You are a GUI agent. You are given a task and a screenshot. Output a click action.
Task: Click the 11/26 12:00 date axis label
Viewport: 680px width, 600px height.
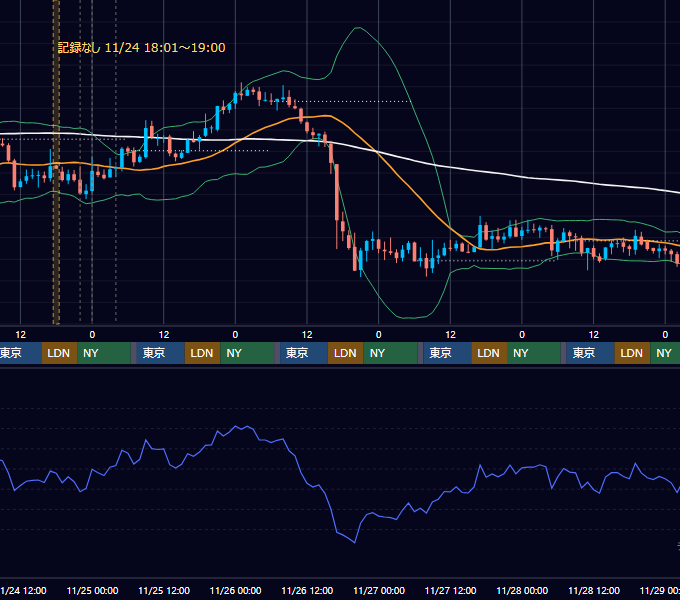pyautogui.click(x=307, y=590)
